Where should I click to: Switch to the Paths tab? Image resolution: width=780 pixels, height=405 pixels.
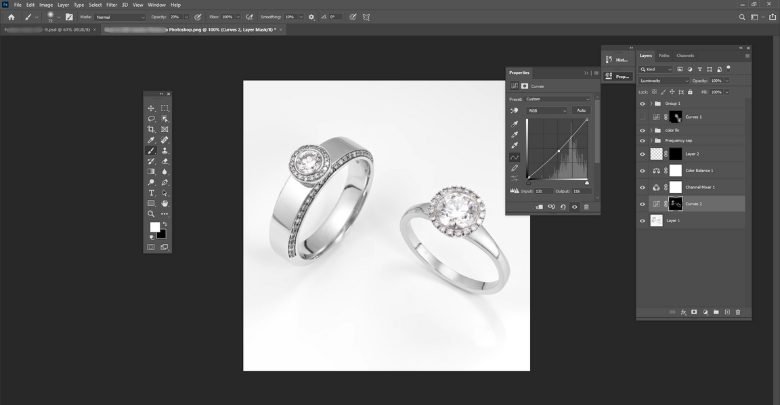click(x=664, y=56)
